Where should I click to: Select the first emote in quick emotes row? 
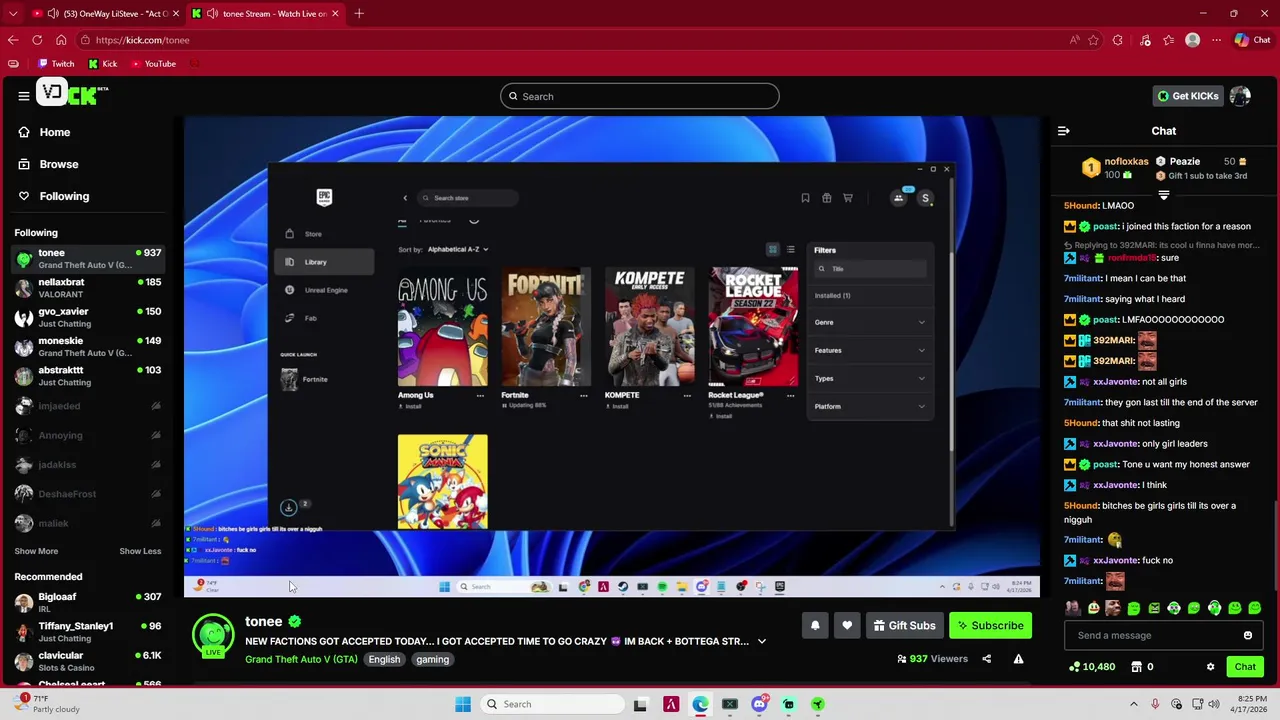tap(1073, 608)
